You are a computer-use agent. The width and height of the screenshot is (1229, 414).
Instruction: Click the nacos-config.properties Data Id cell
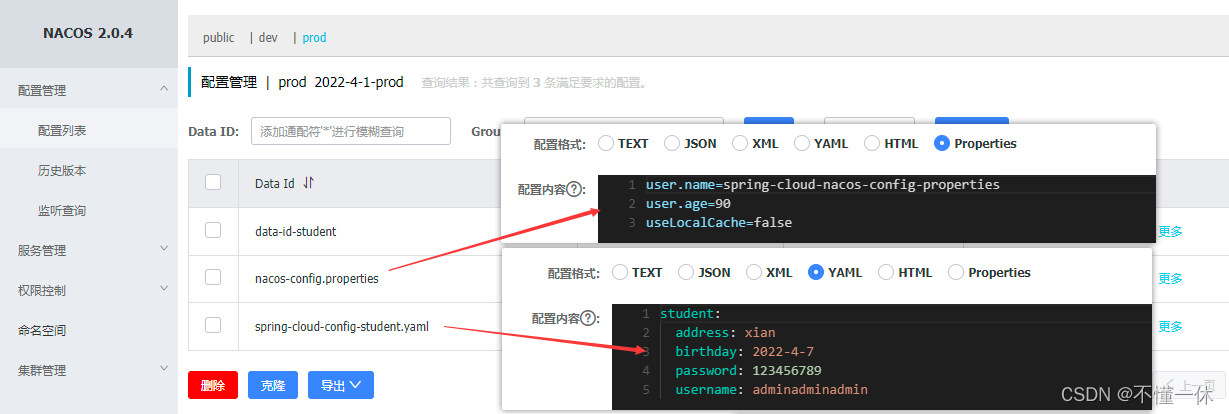tap(317, 279)
